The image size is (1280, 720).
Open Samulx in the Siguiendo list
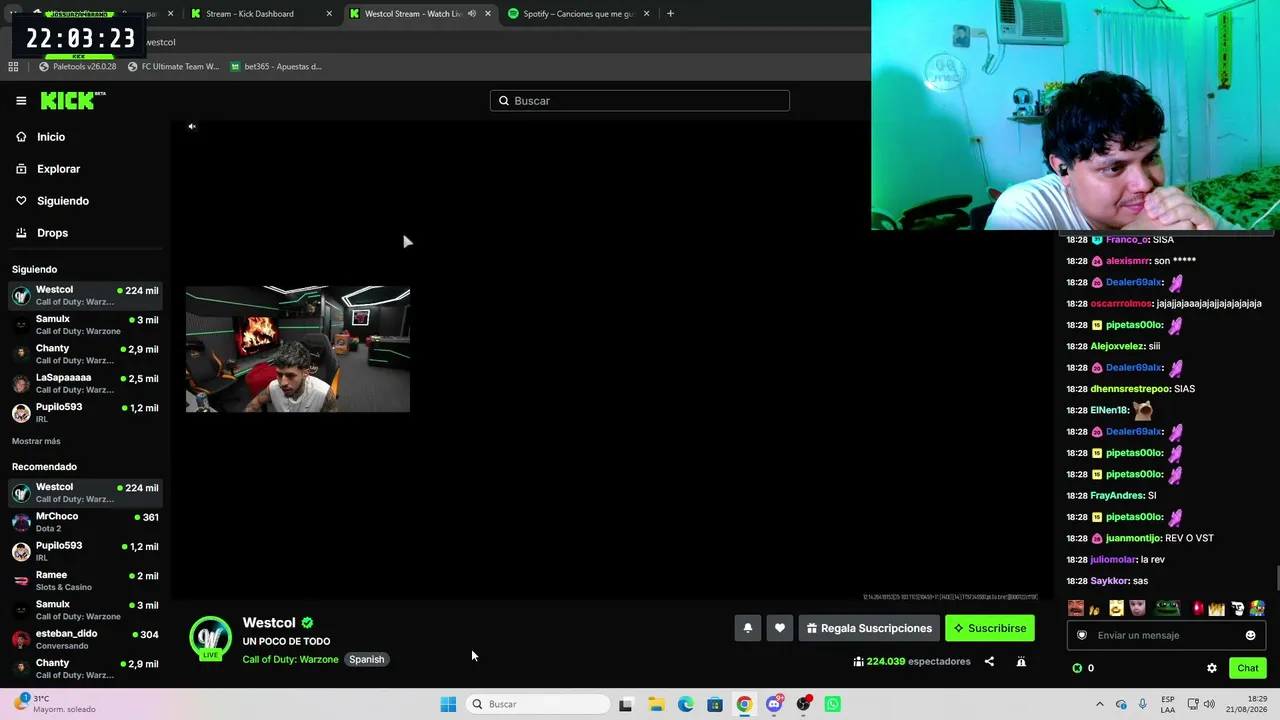pos(85,325)
